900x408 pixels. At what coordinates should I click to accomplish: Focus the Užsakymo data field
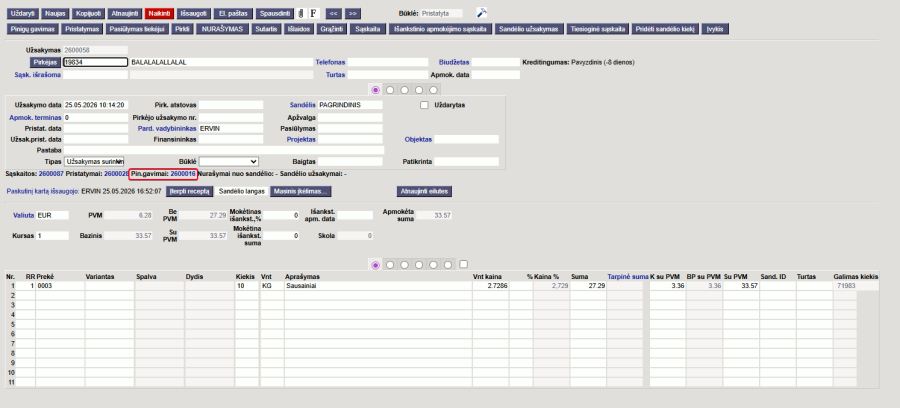click(96, 105)
